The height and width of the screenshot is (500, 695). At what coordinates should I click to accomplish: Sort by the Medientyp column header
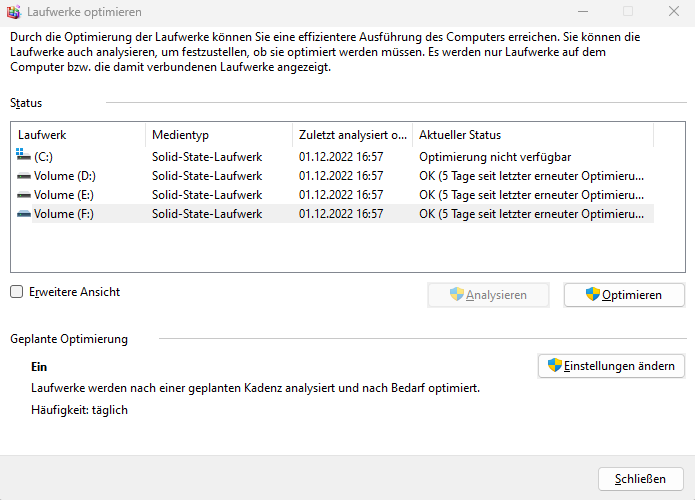click(219, 135)
